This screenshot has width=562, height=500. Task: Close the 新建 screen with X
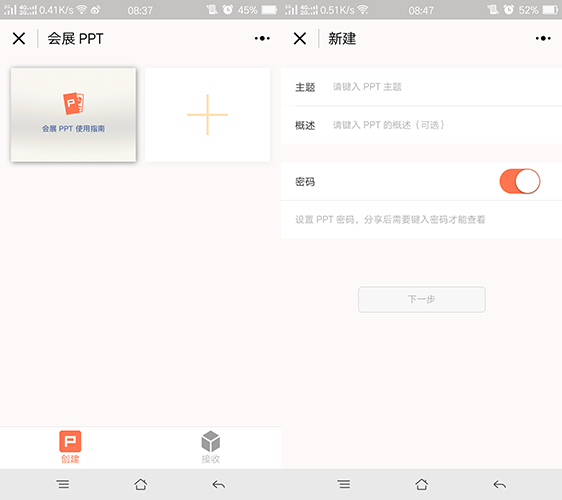tap(300, 38)
